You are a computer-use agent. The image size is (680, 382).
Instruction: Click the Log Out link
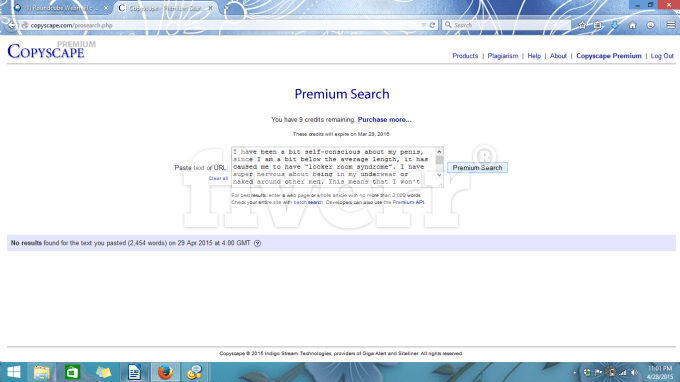coord(662,56)
